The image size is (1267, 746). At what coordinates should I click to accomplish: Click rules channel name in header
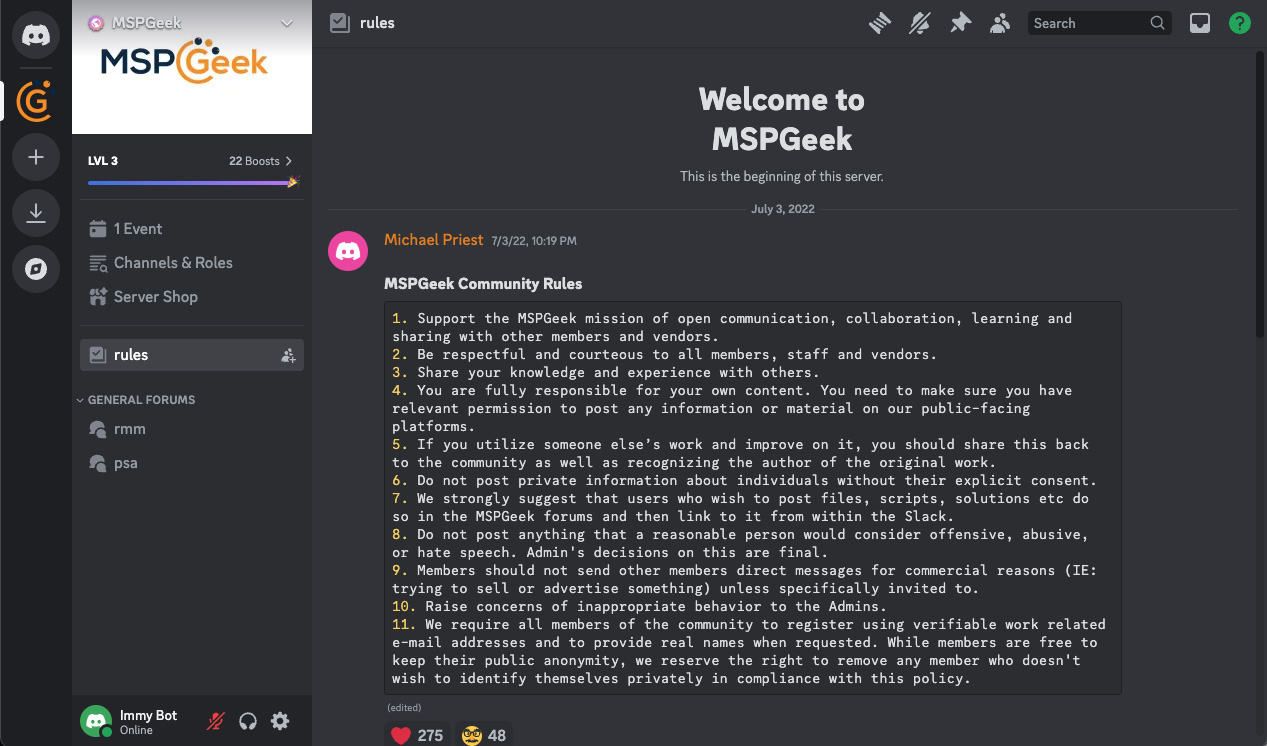pyautogui.click(x=378, y=23)
